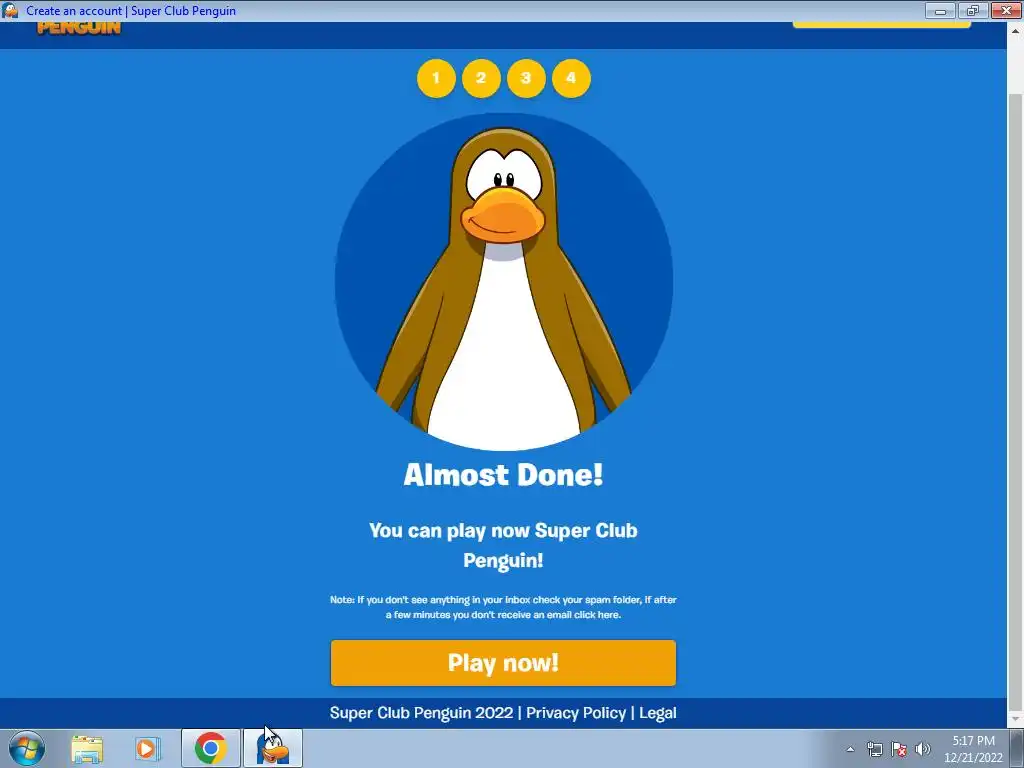
Task: Open the Windows Start menu
Action: pyautogui.click(x=27, y=748)
